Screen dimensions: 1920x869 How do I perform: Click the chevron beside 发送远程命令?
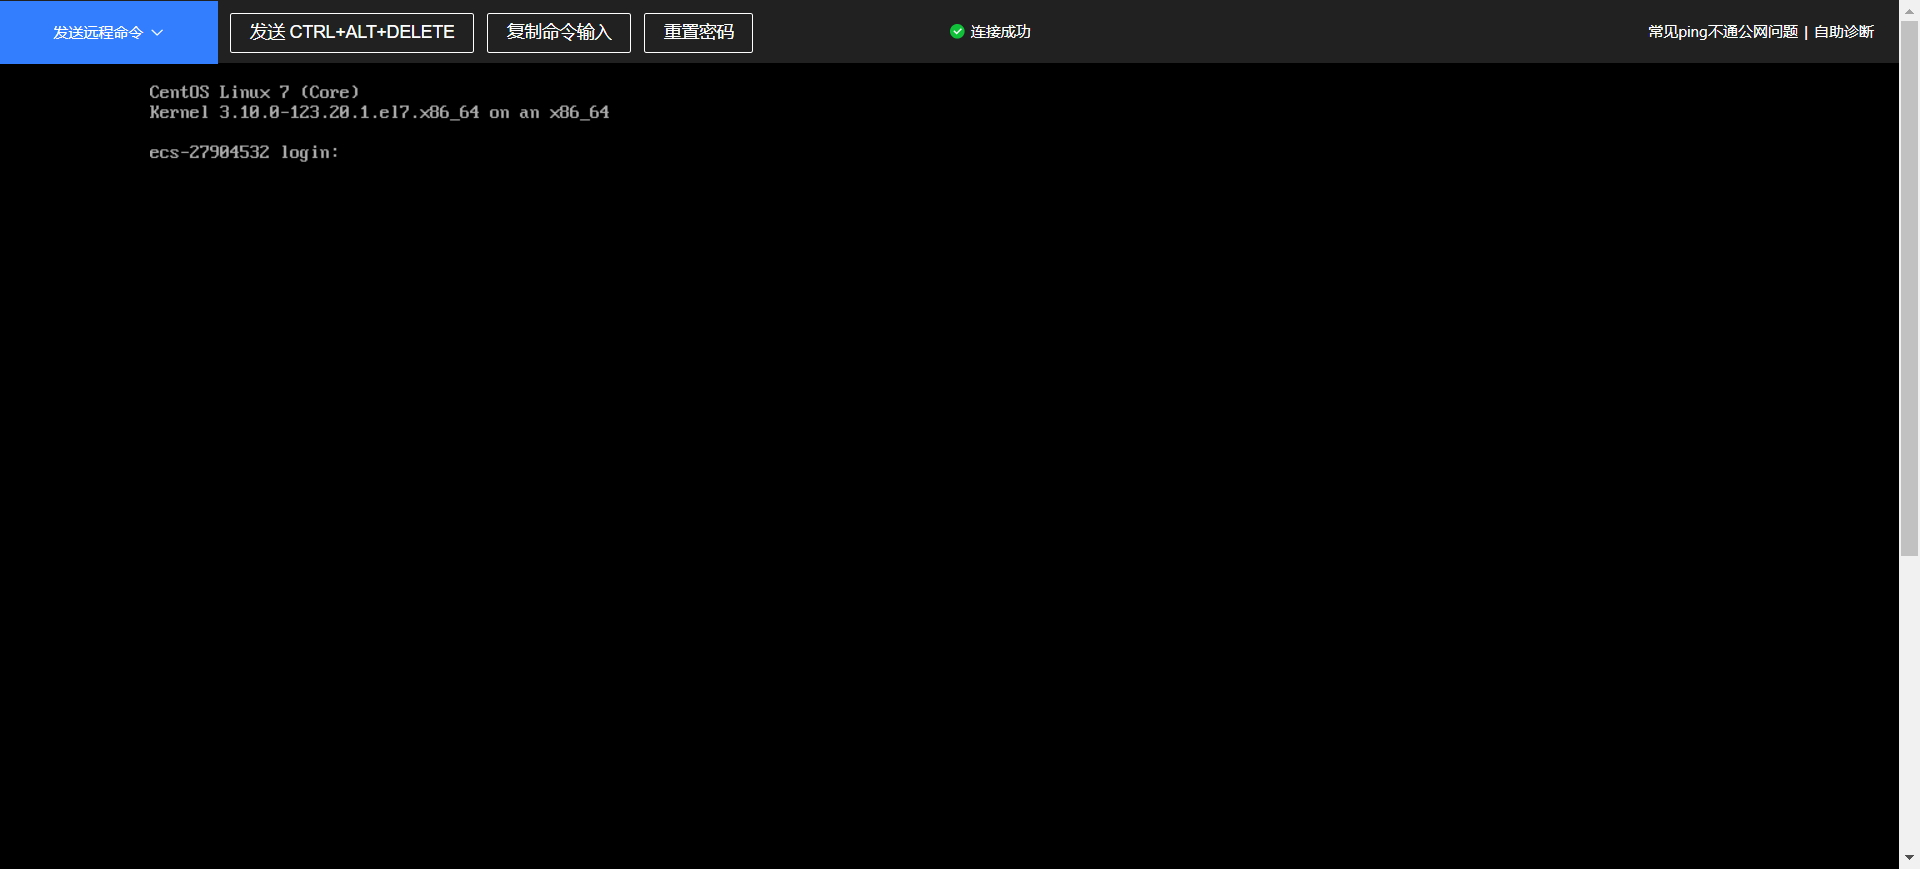(157, 33)
